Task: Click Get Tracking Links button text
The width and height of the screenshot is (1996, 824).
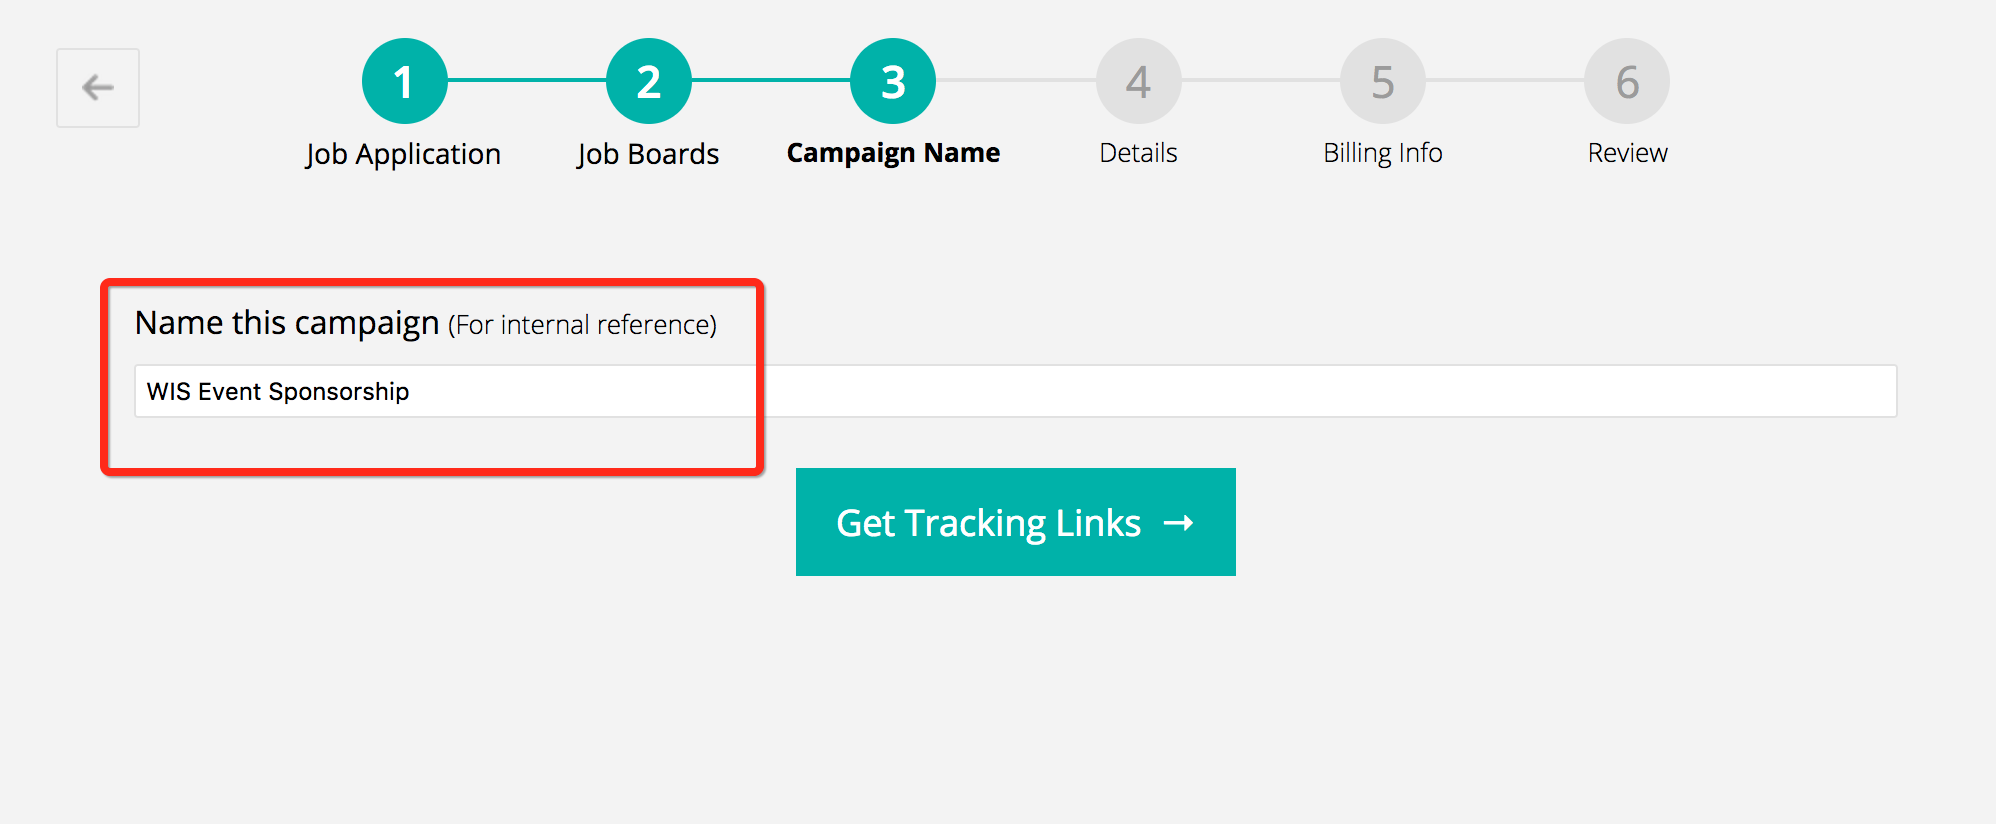Action: tap(988, 523)
